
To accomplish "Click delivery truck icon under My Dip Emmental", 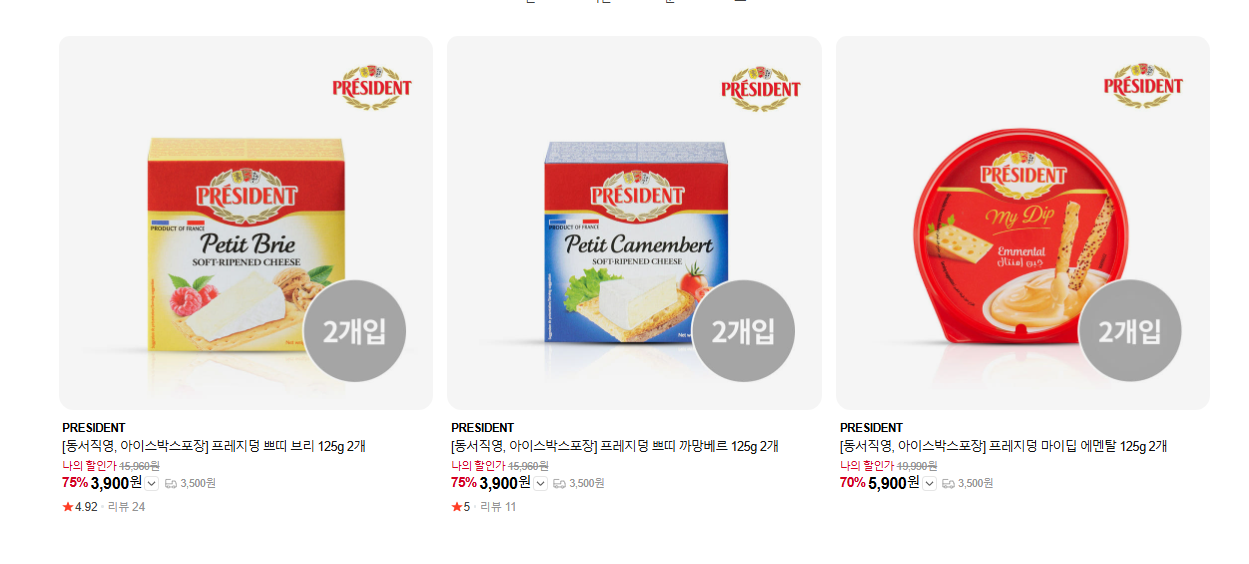I will click(x=948, y=484).
